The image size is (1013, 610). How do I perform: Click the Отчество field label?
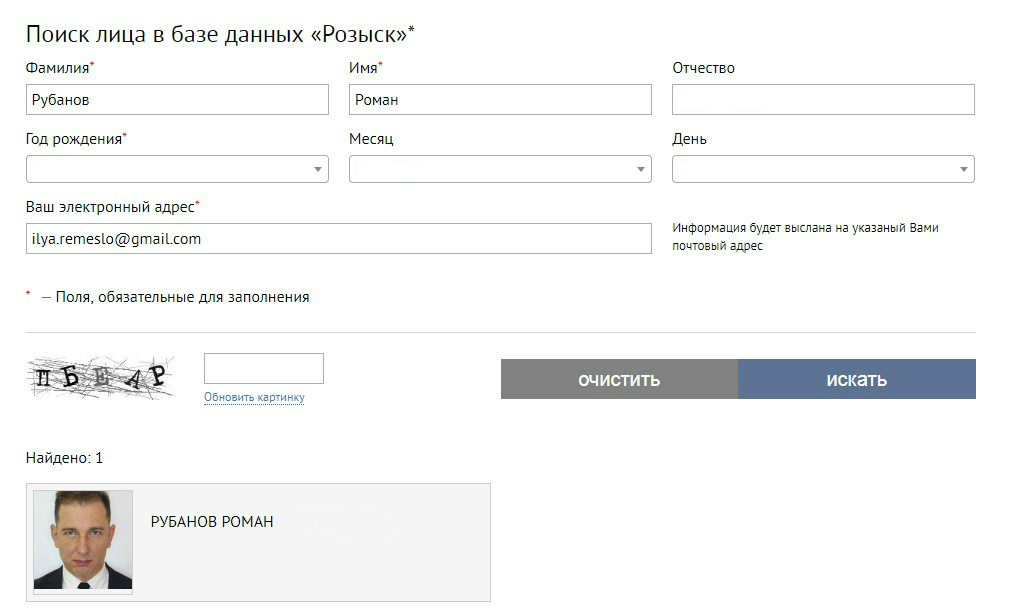(x=703, y=68)
